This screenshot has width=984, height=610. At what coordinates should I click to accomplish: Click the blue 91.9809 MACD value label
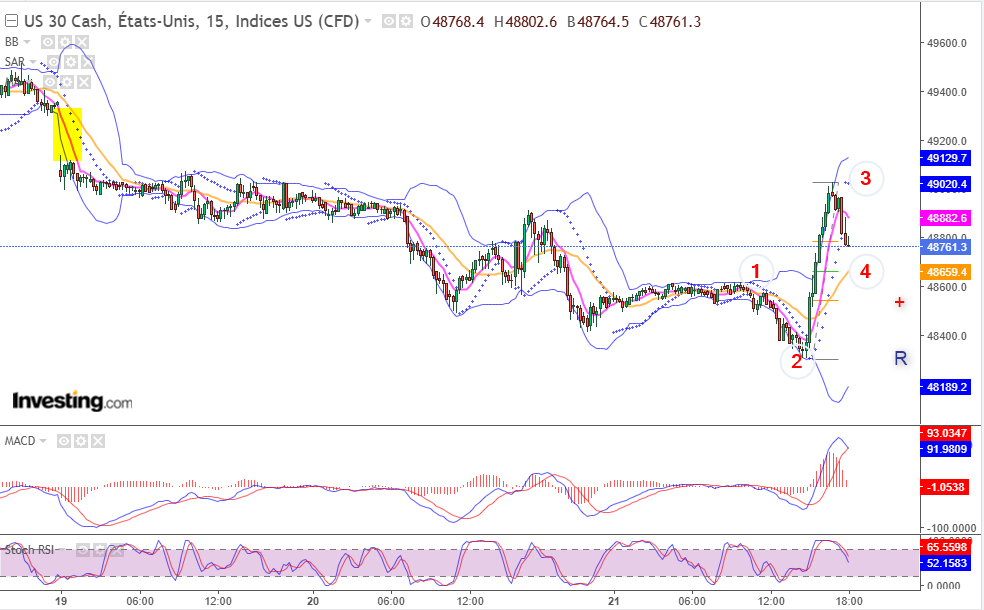946,449
